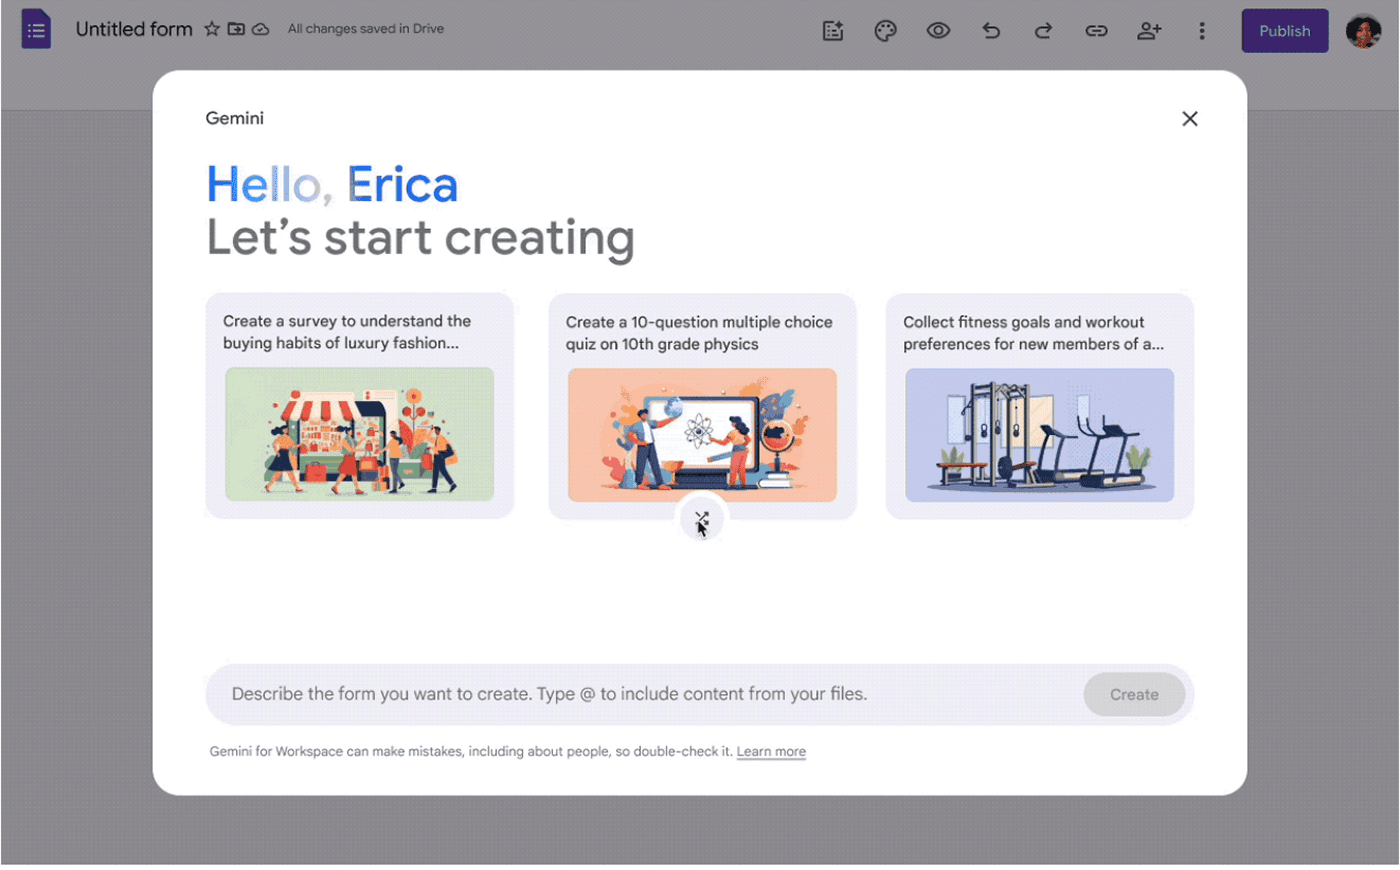Close the Gemini dialog

tap(1189, 119)
